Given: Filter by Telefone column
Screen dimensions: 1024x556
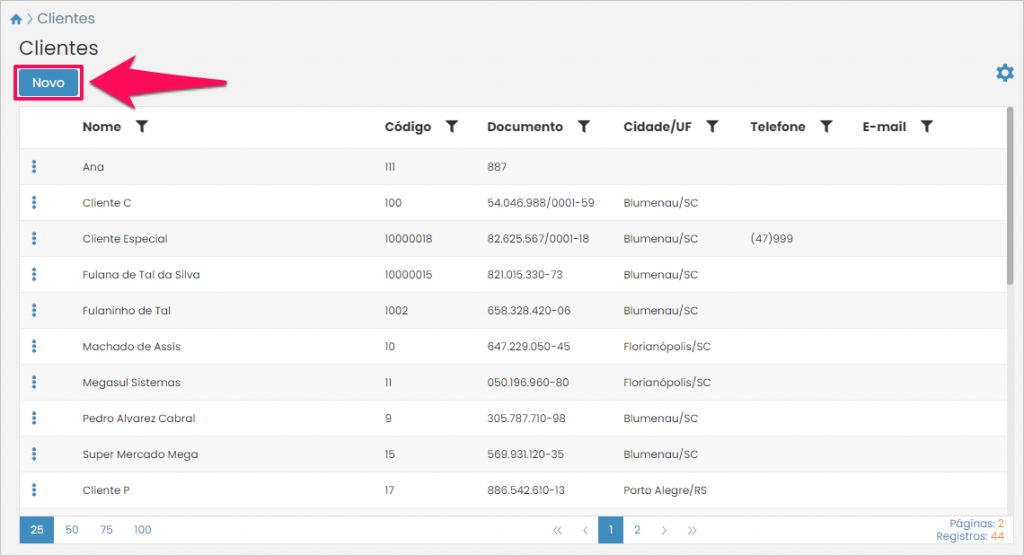Looking at the screenshot, I should pyautogui.click(x=826, y=127).
